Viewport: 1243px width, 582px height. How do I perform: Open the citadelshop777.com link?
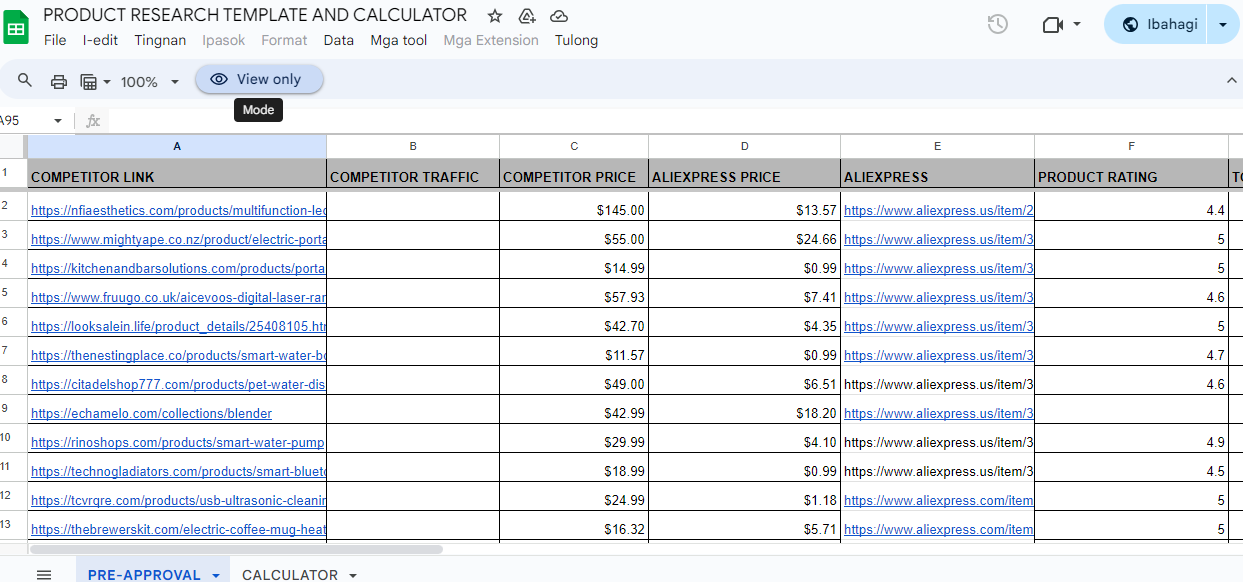coord(178,384)
